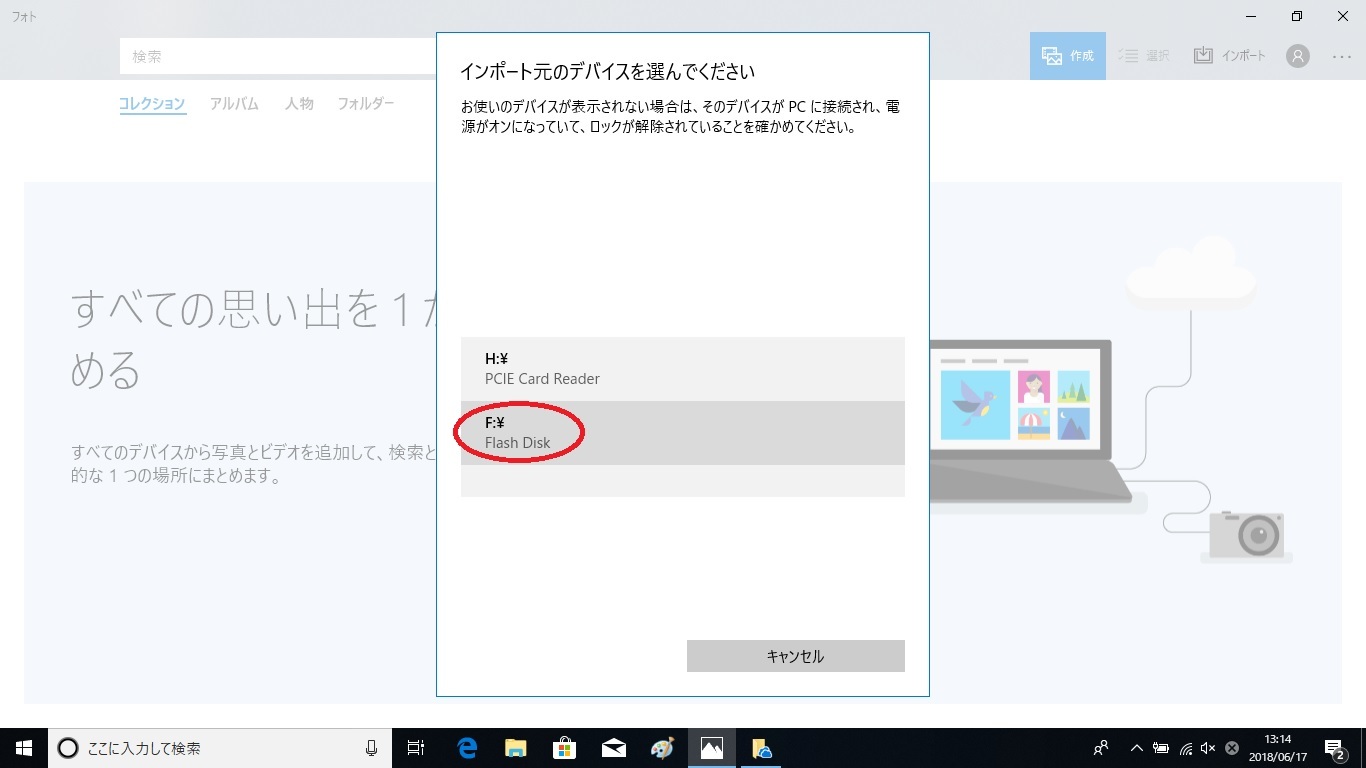Switch to the アルバム tab
This screenshot has height=768, width=1366.
tap(234, 104)
